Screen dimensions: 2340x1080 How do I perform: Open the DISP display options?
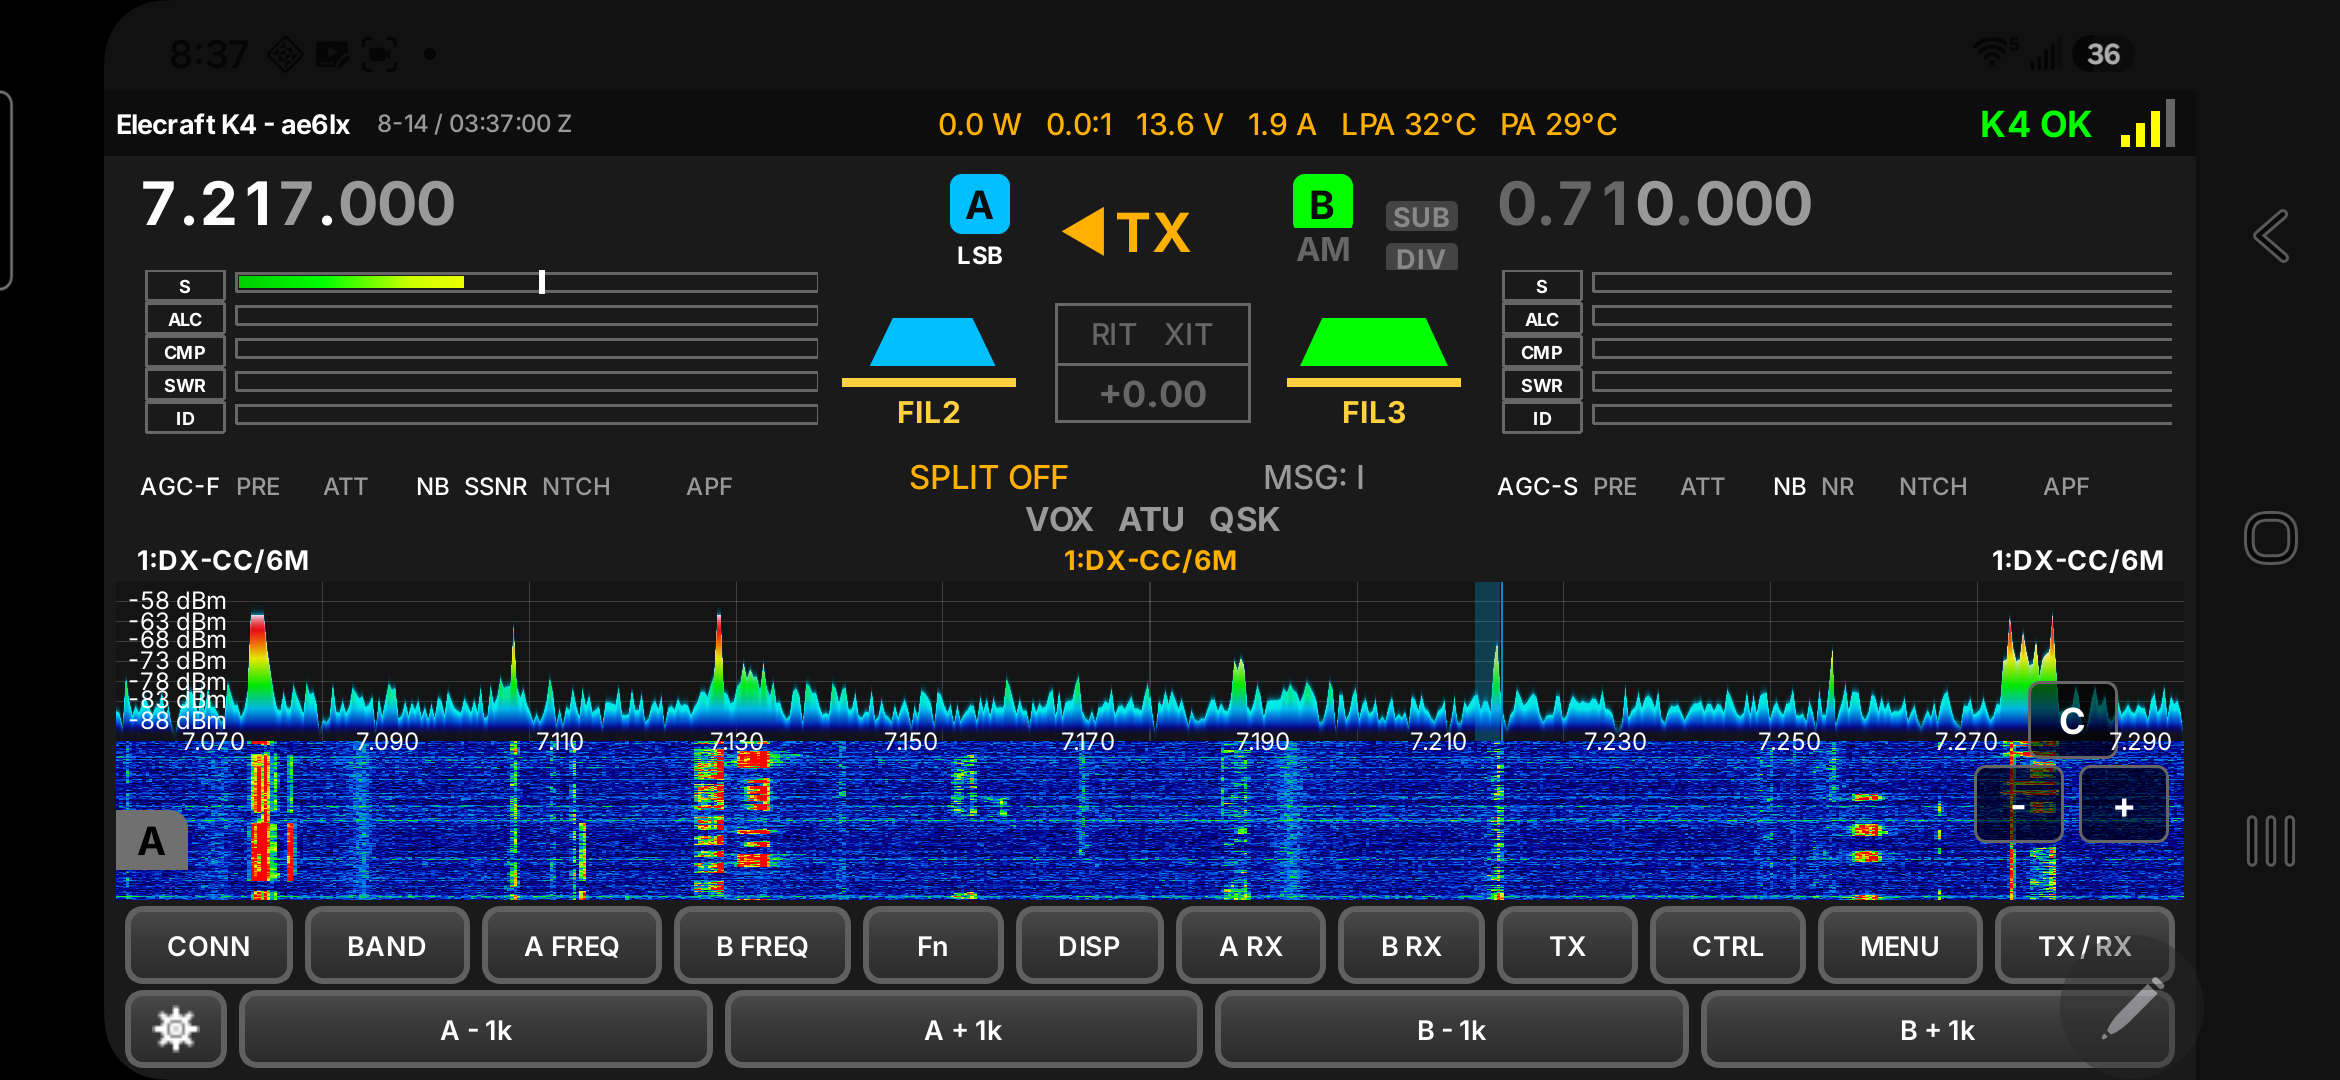click(1089, 946)
